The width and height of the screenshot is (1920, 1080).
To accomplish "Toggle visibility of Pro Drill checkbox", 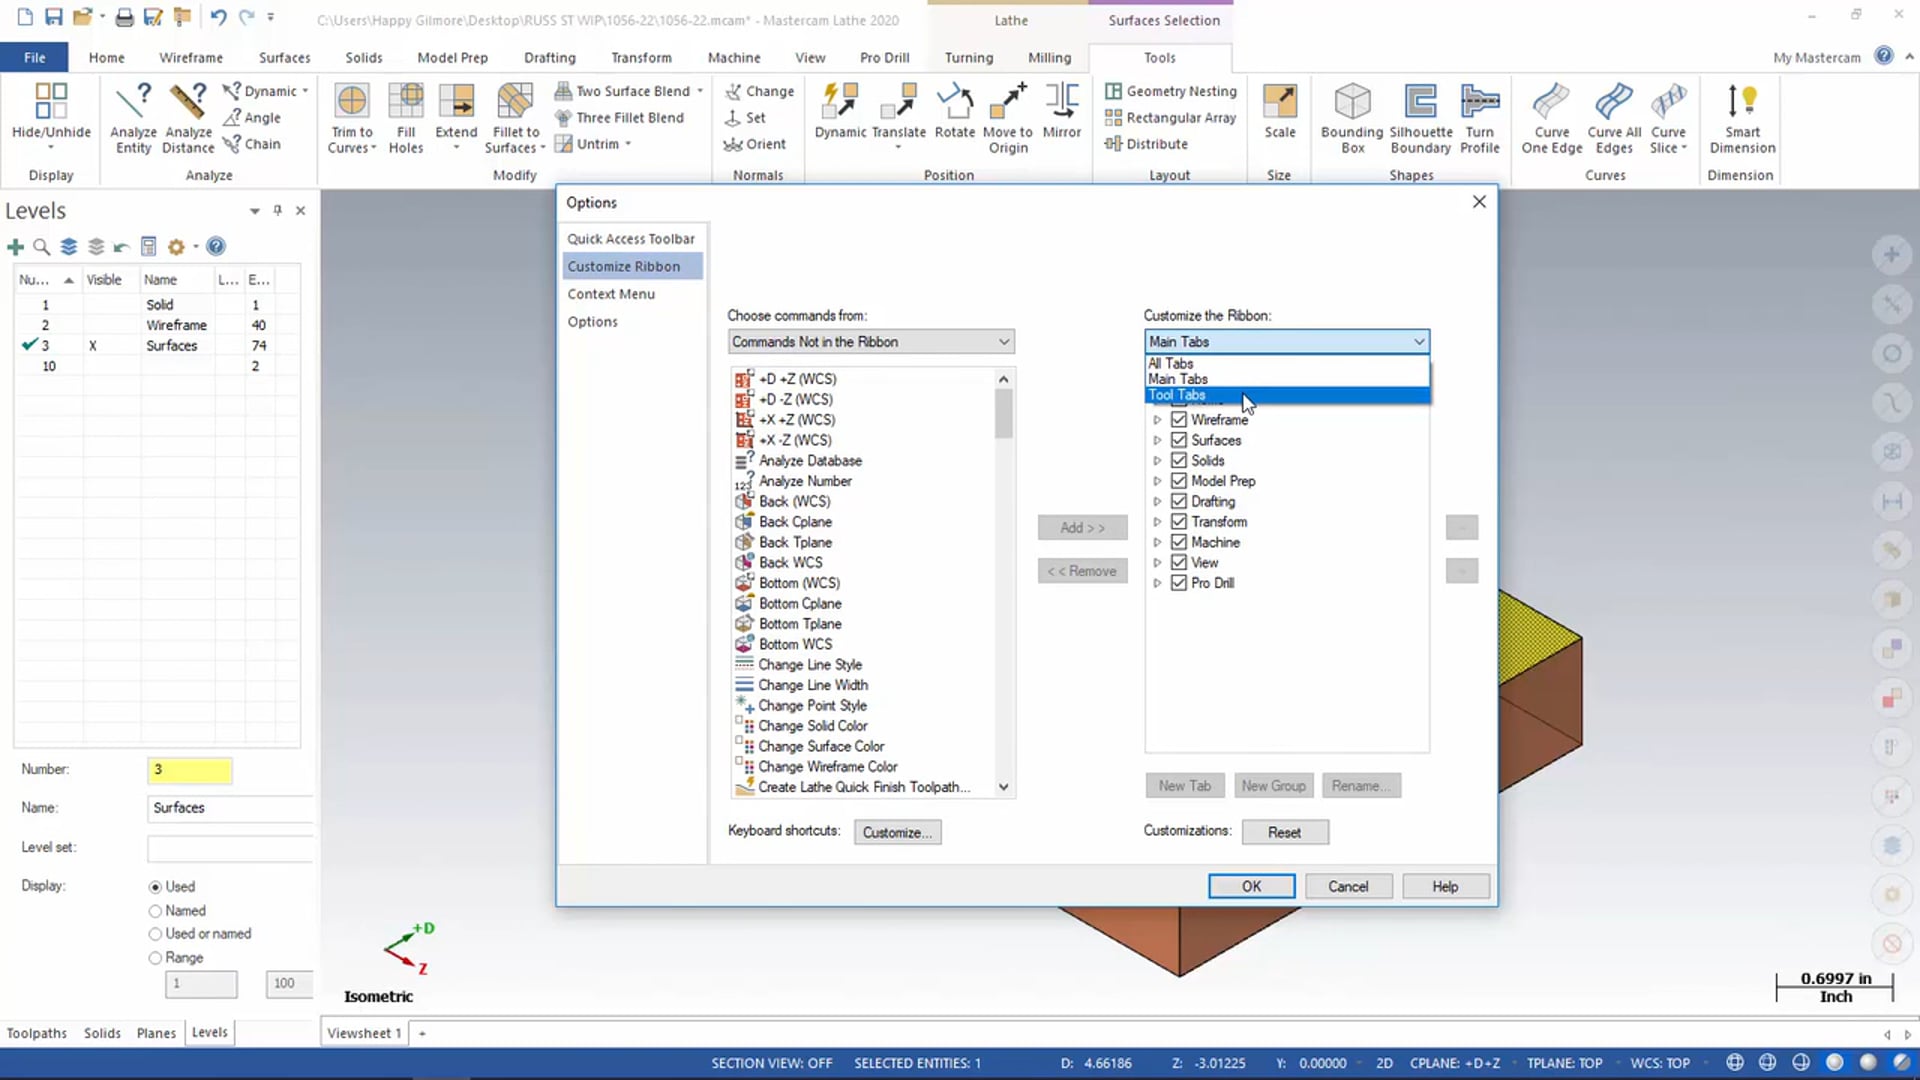I will [x=1178, y=583].
